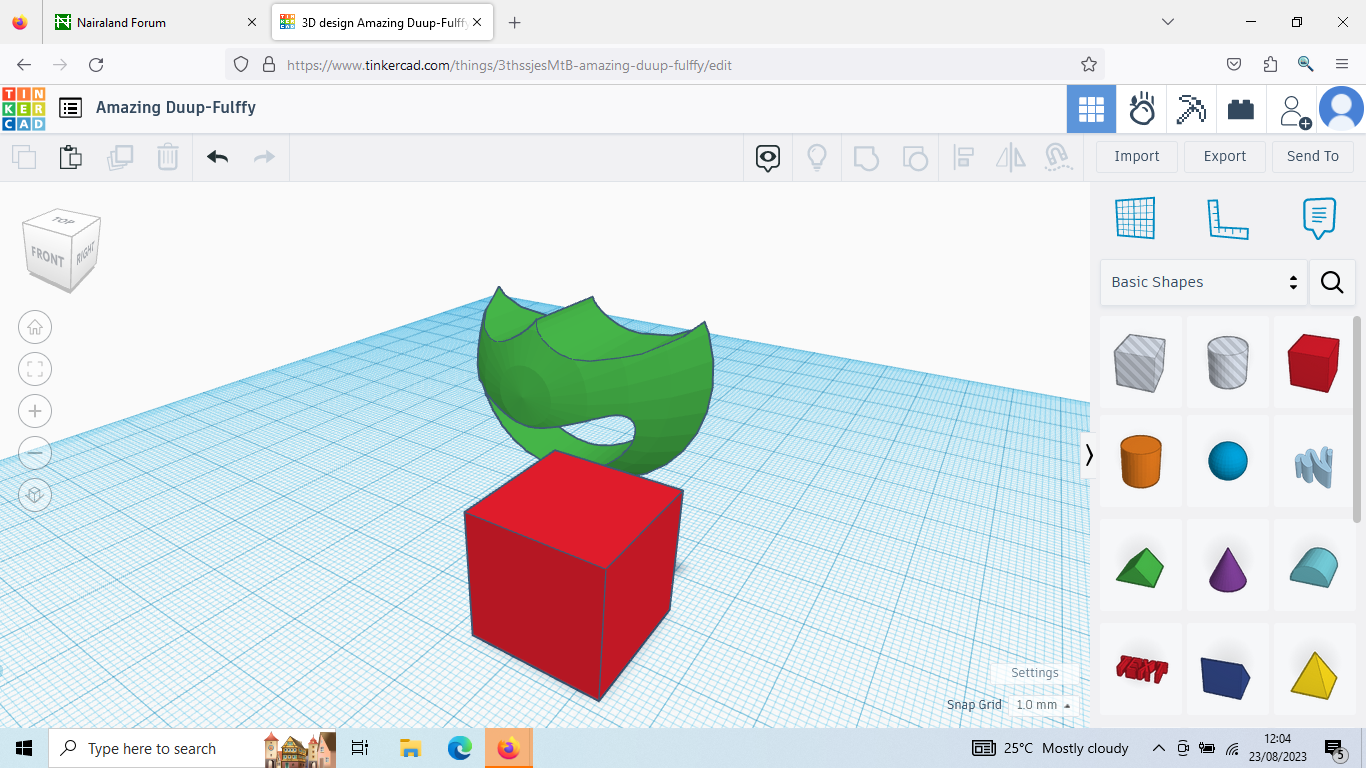
Task: Click the Export button
Action: coord(1224,156)
